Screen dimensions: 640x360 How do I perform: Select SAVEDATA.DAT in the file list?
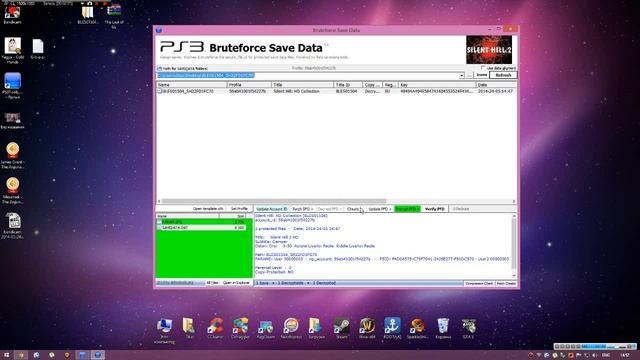point(201,227)
